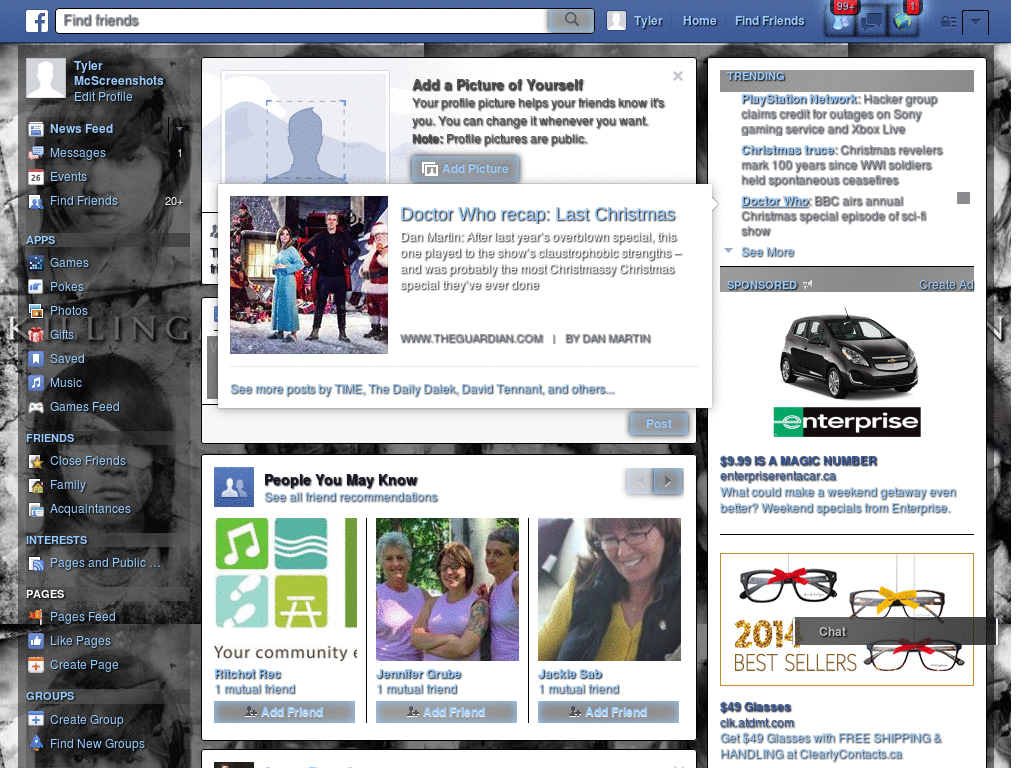Go to Home in top bar
The image size is (1024, 768).
pyautogui.click(x=699, y=21)
